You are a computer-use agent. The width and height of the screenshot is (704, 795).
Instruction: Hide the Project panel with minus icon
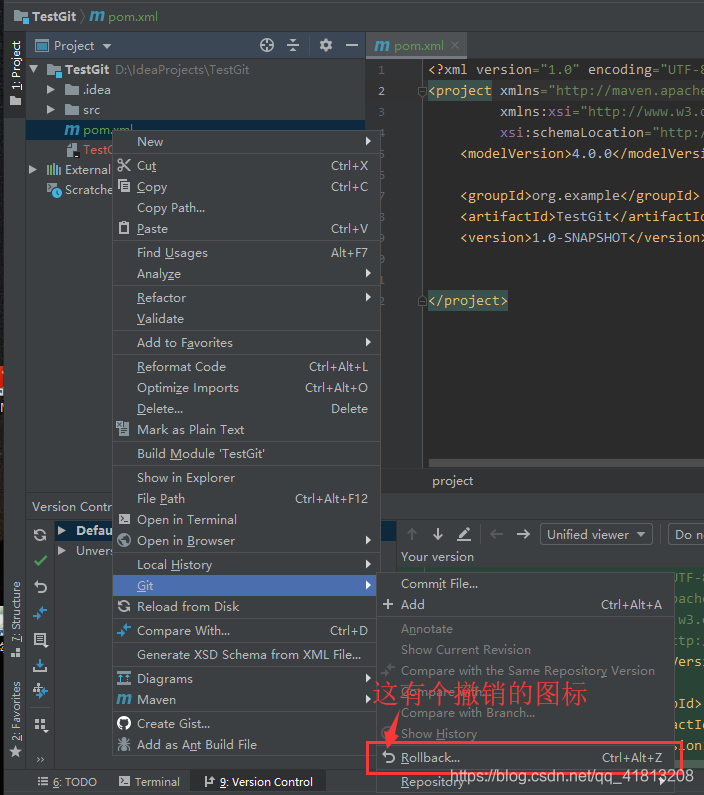[352, 45]
